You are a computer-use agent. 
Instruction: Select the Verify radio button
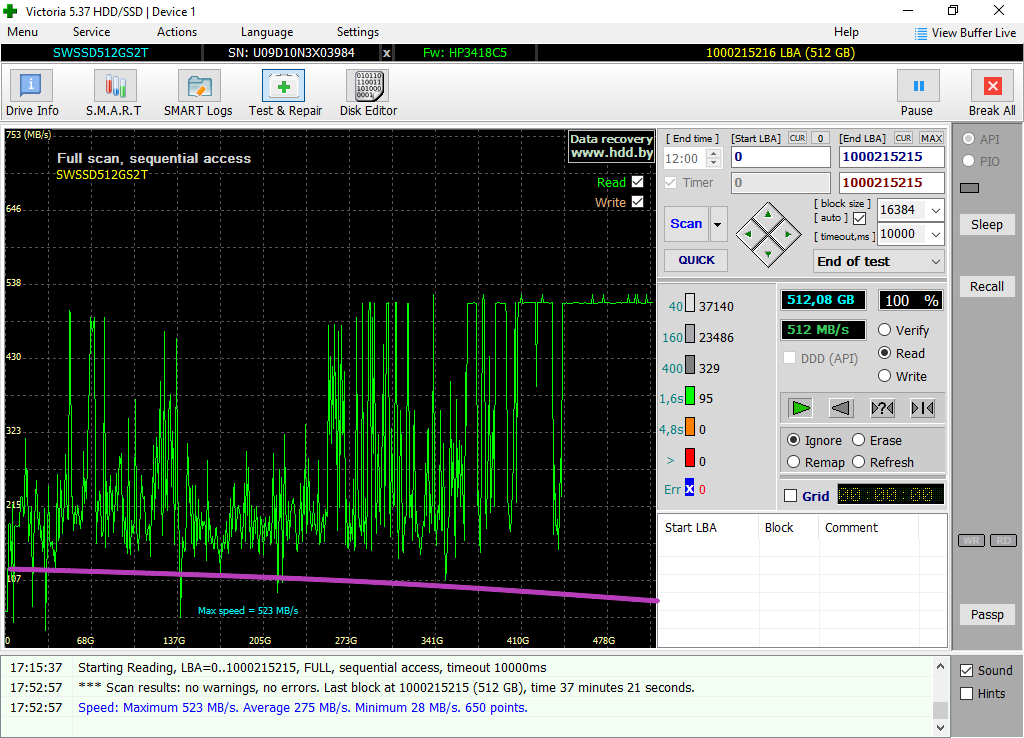click(885, 330)
